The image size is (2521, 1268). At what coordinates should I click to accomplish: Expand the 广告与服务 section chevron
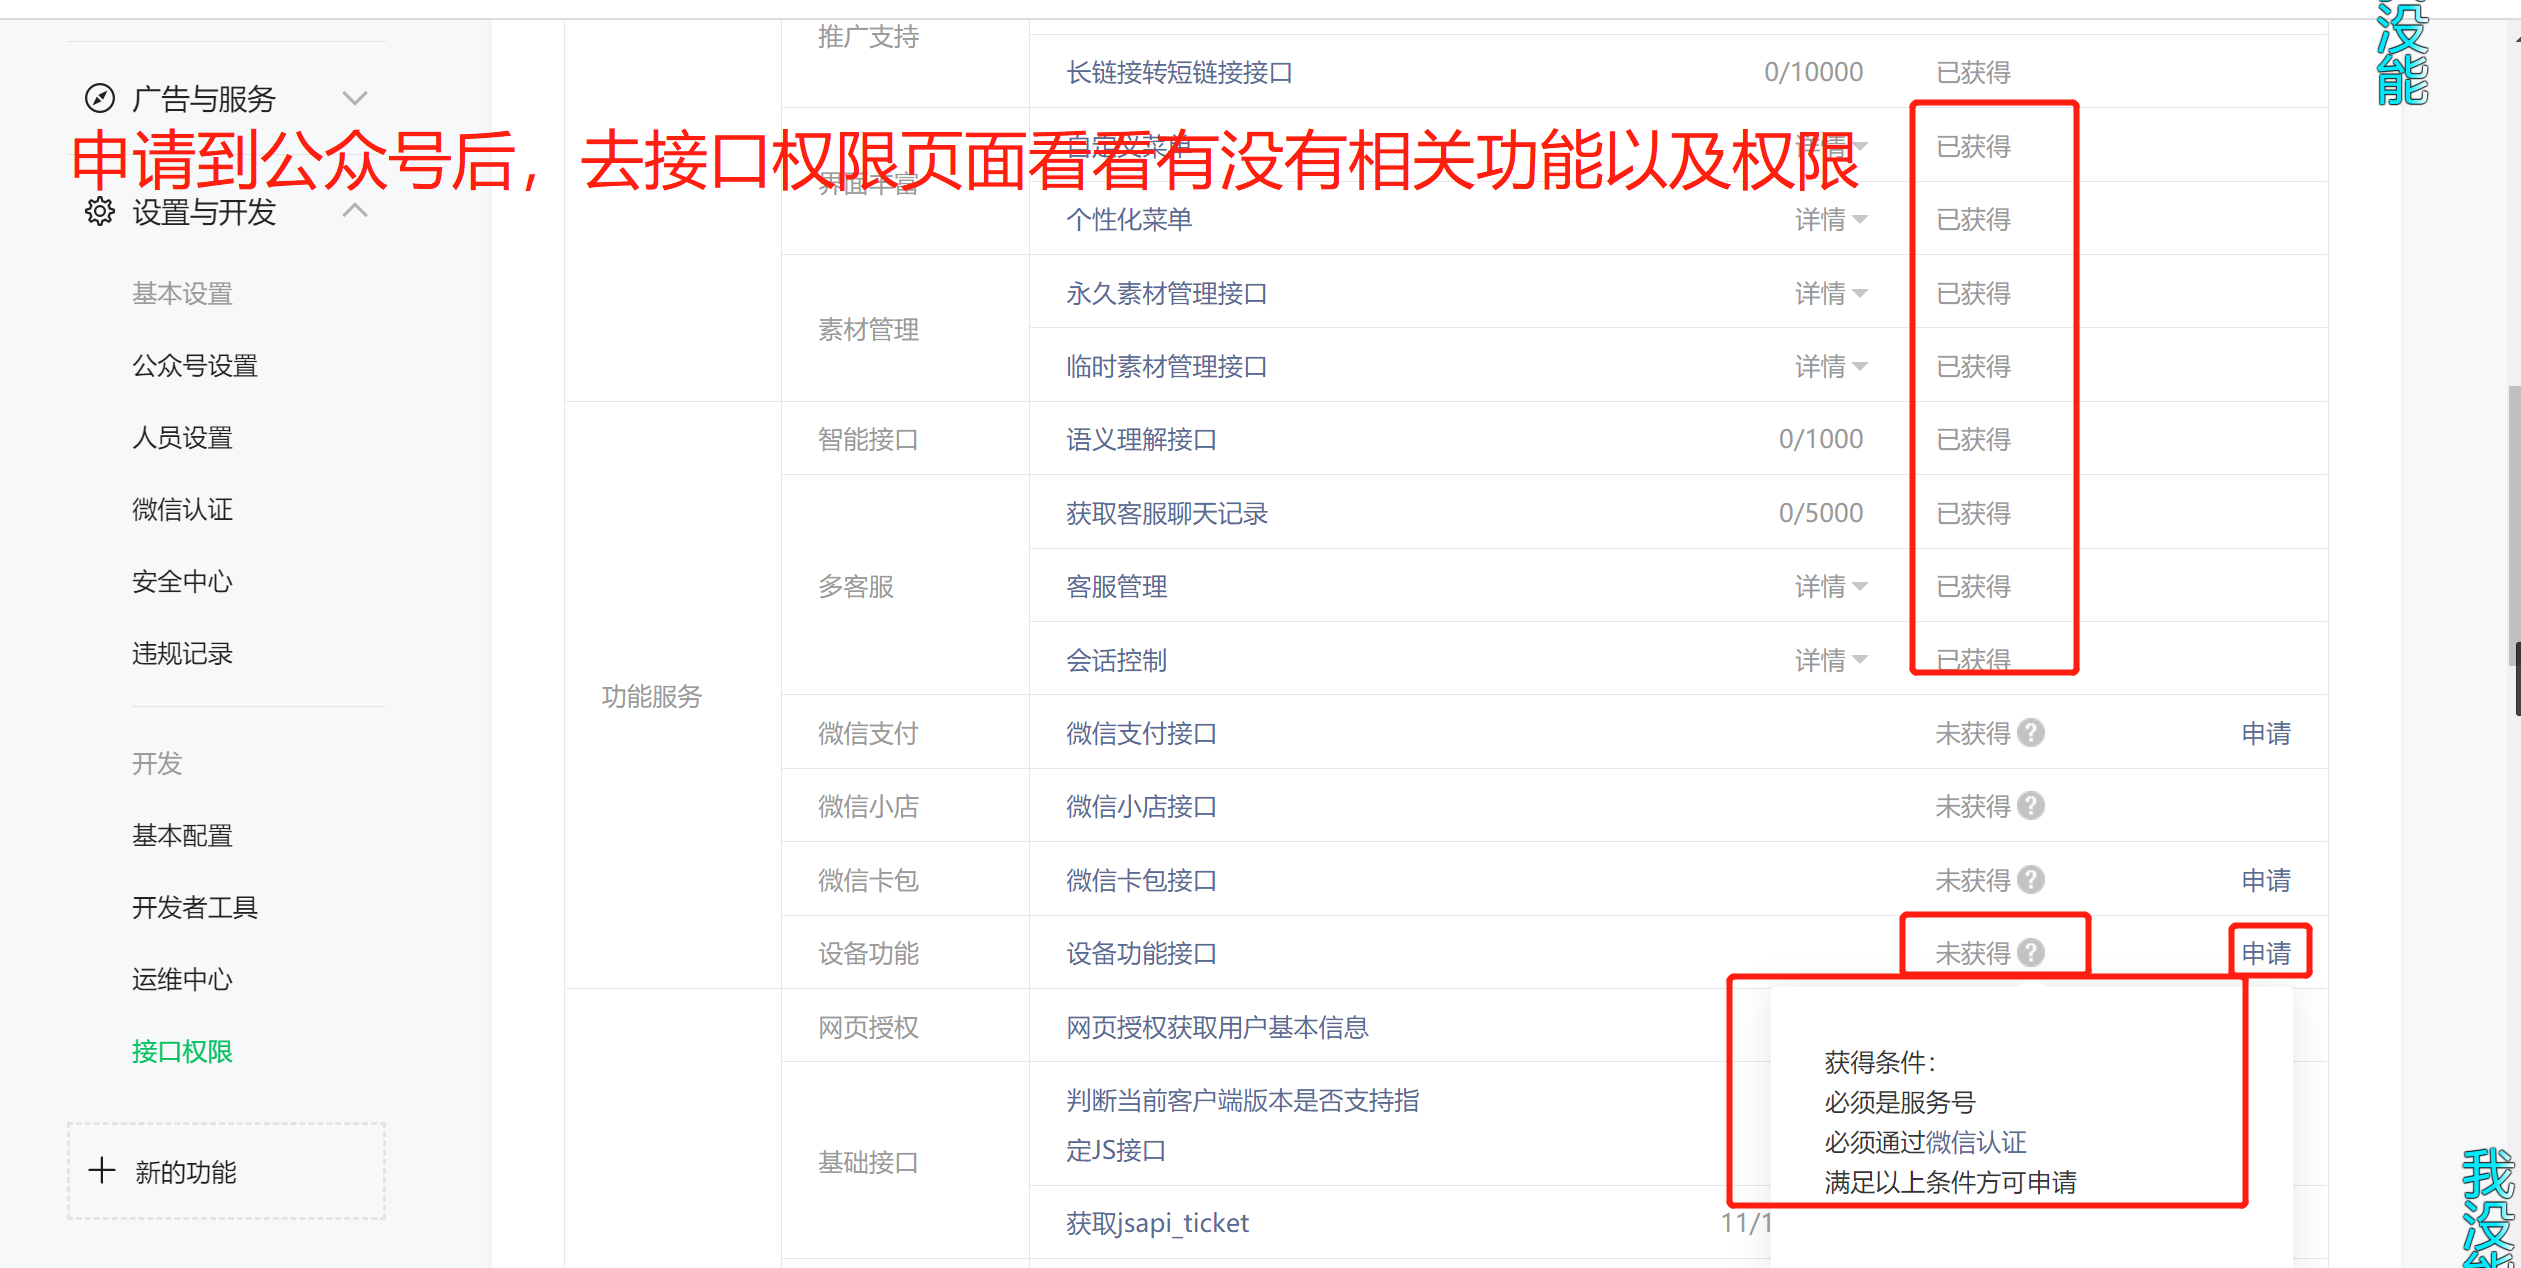point(355,97)
